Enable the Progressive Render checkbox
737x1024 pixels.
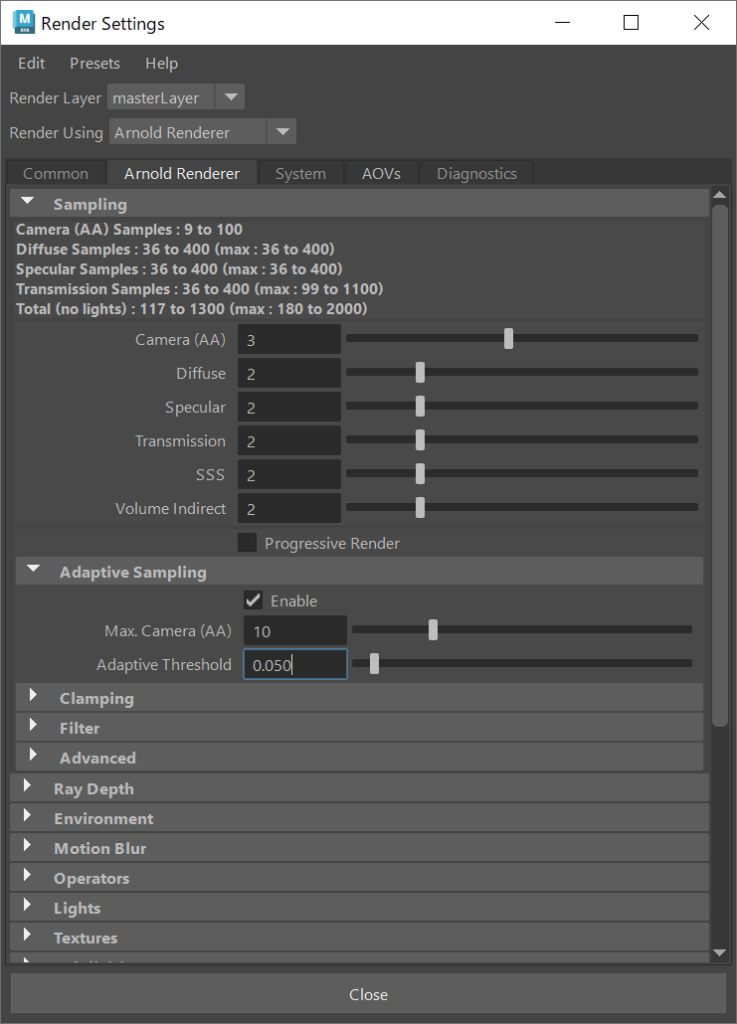[x=247, y=543]
